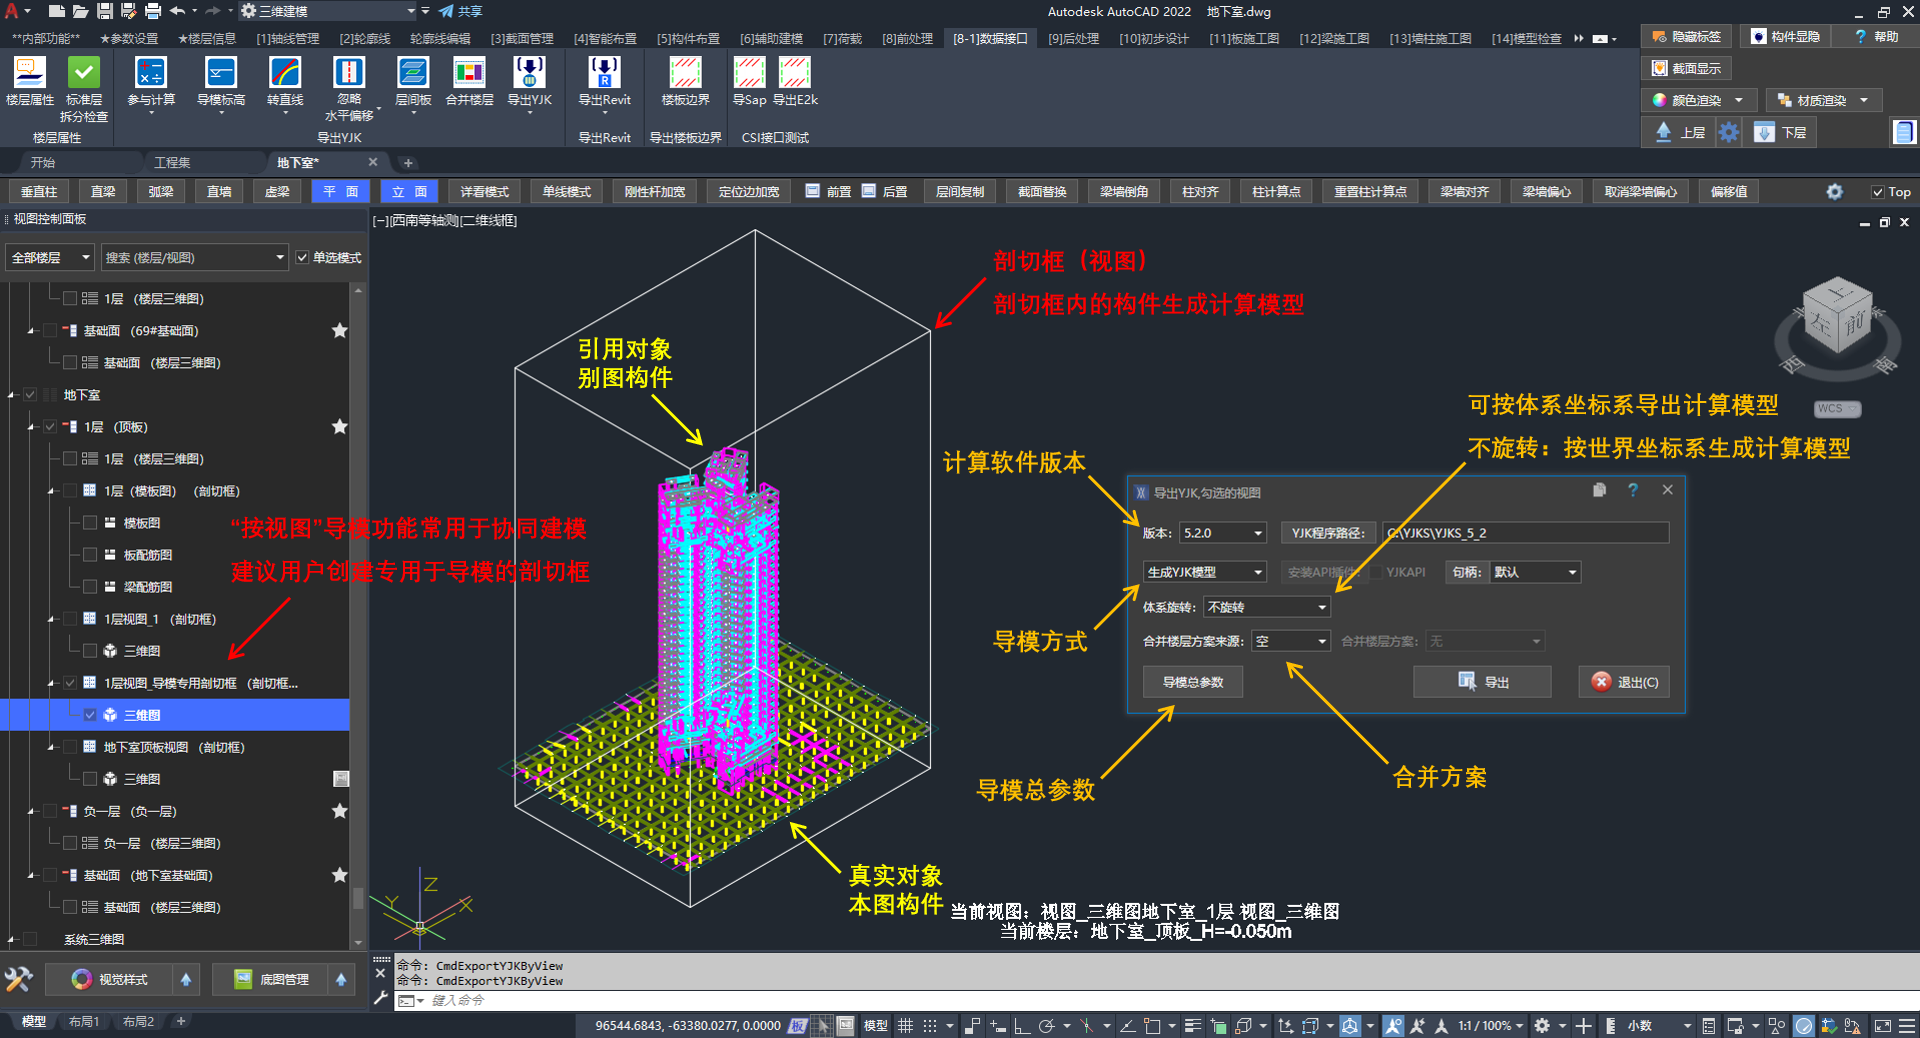Viewport: 1920px width, 1038px height.
Task: Click the 导出YJK ribbon icon
Action: [x=529, y=74]
